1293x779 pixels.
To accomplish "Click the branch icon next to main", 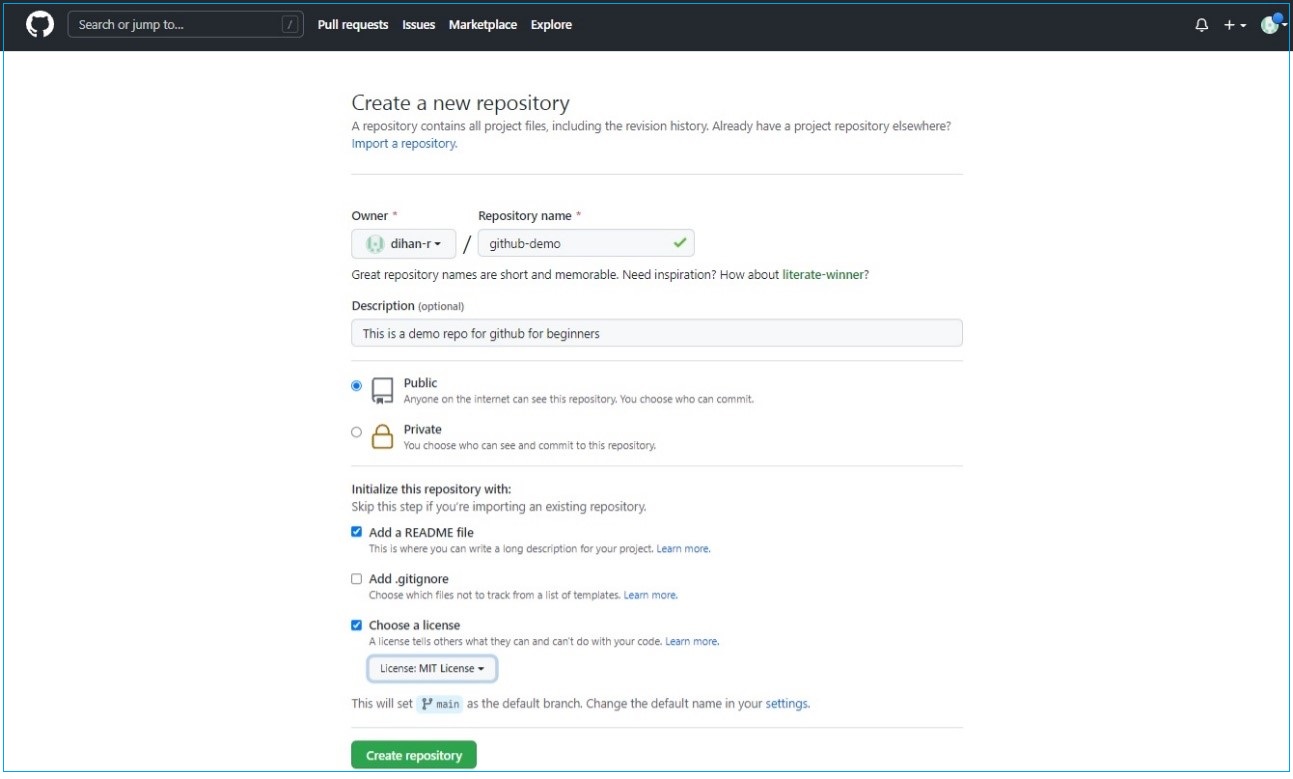I will coord(427,704).
